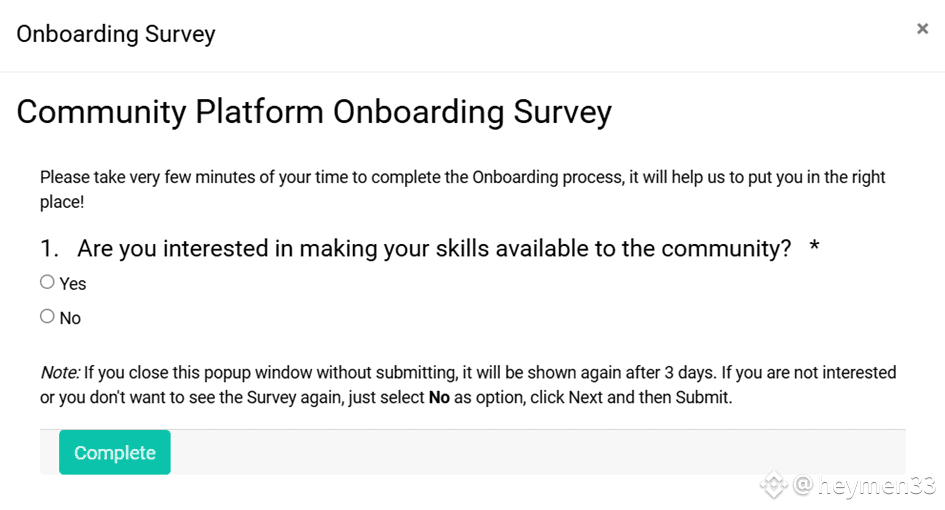Select the No radio button

pyautogui.click(x=47, y=316)
